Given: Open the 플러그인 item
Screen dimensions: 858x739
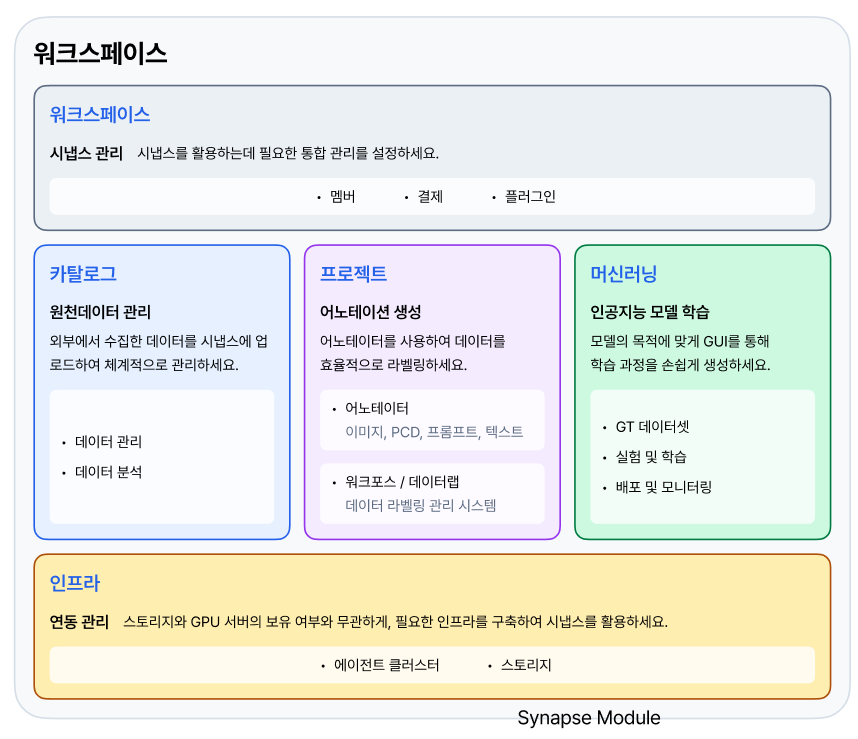Looking at the screenshot, I should click(530, 196).
